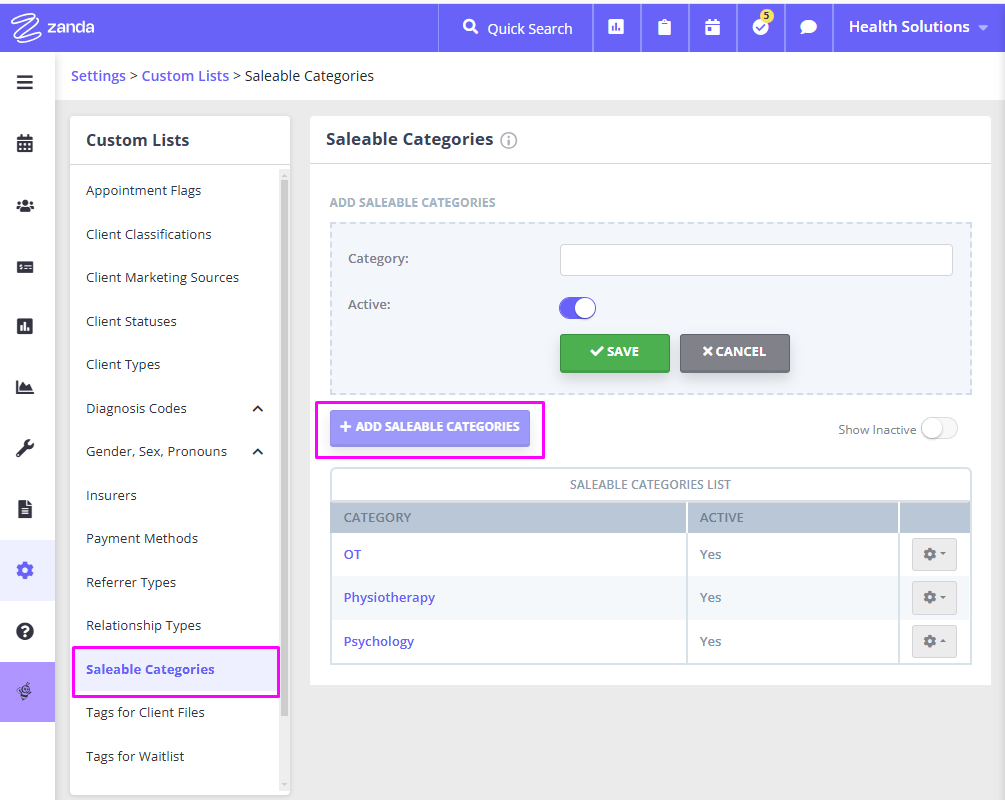Screen dimensions: 1005x800
Task: Open the clipboard icon in the top bar
Action: [664, 27]
